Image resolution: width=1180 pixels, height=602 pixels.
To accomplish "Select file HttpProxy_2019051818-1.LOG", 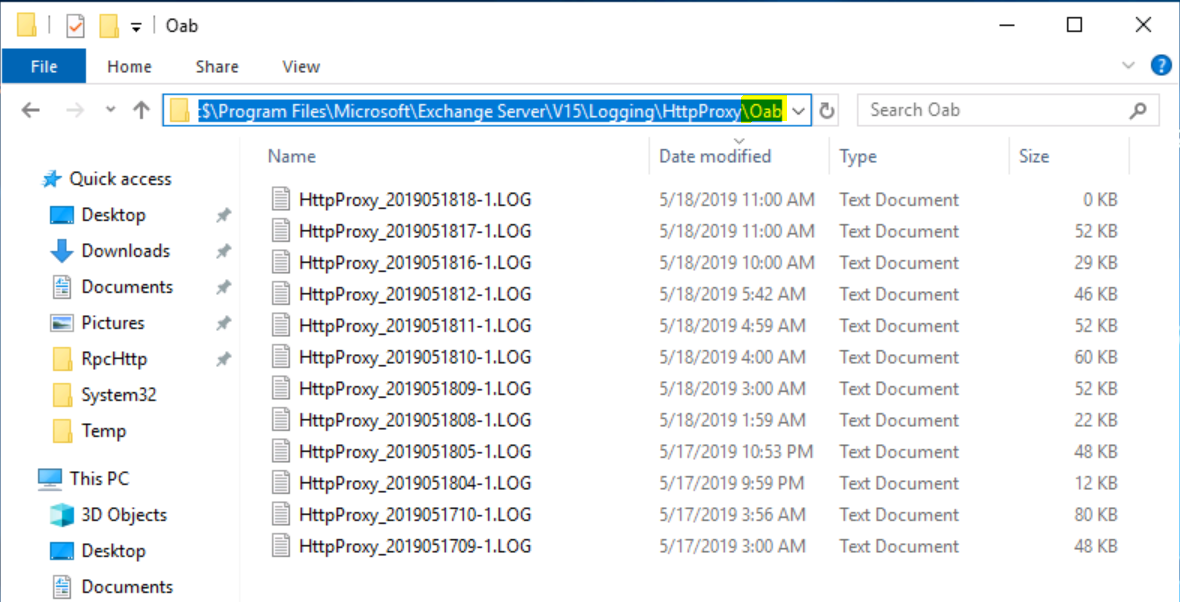I will (x=415, y=200).
